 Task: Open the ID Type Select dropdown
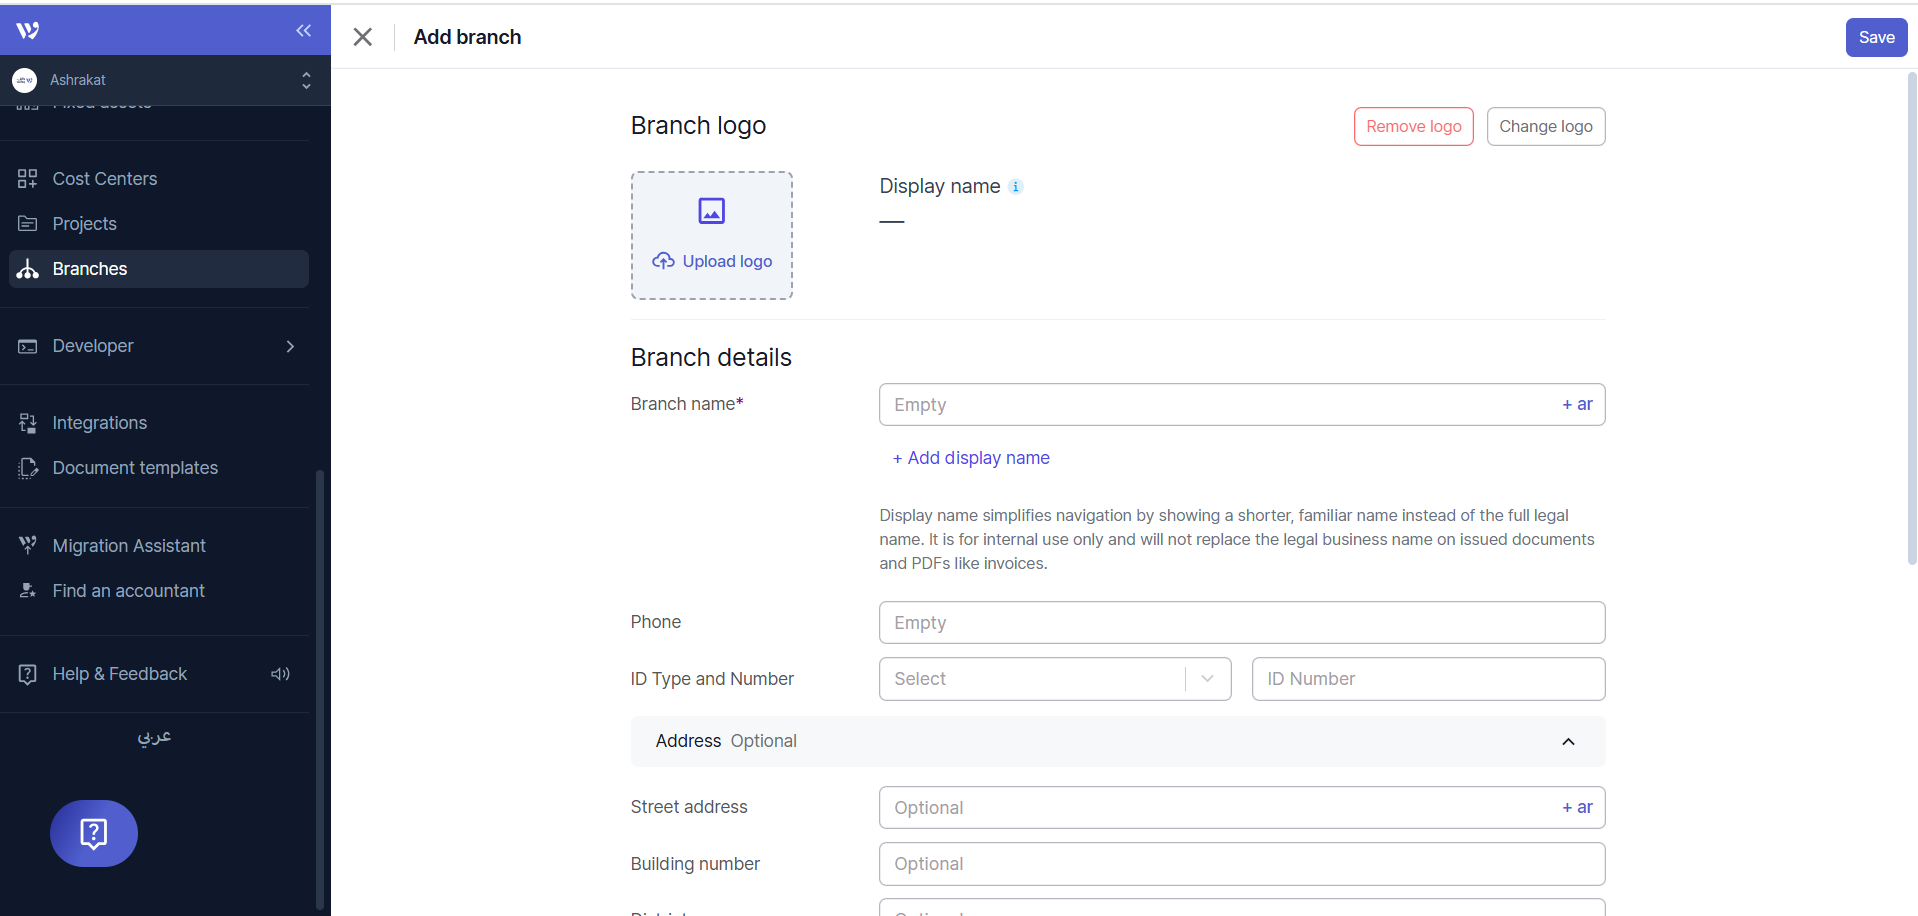tap(1054, 679)
